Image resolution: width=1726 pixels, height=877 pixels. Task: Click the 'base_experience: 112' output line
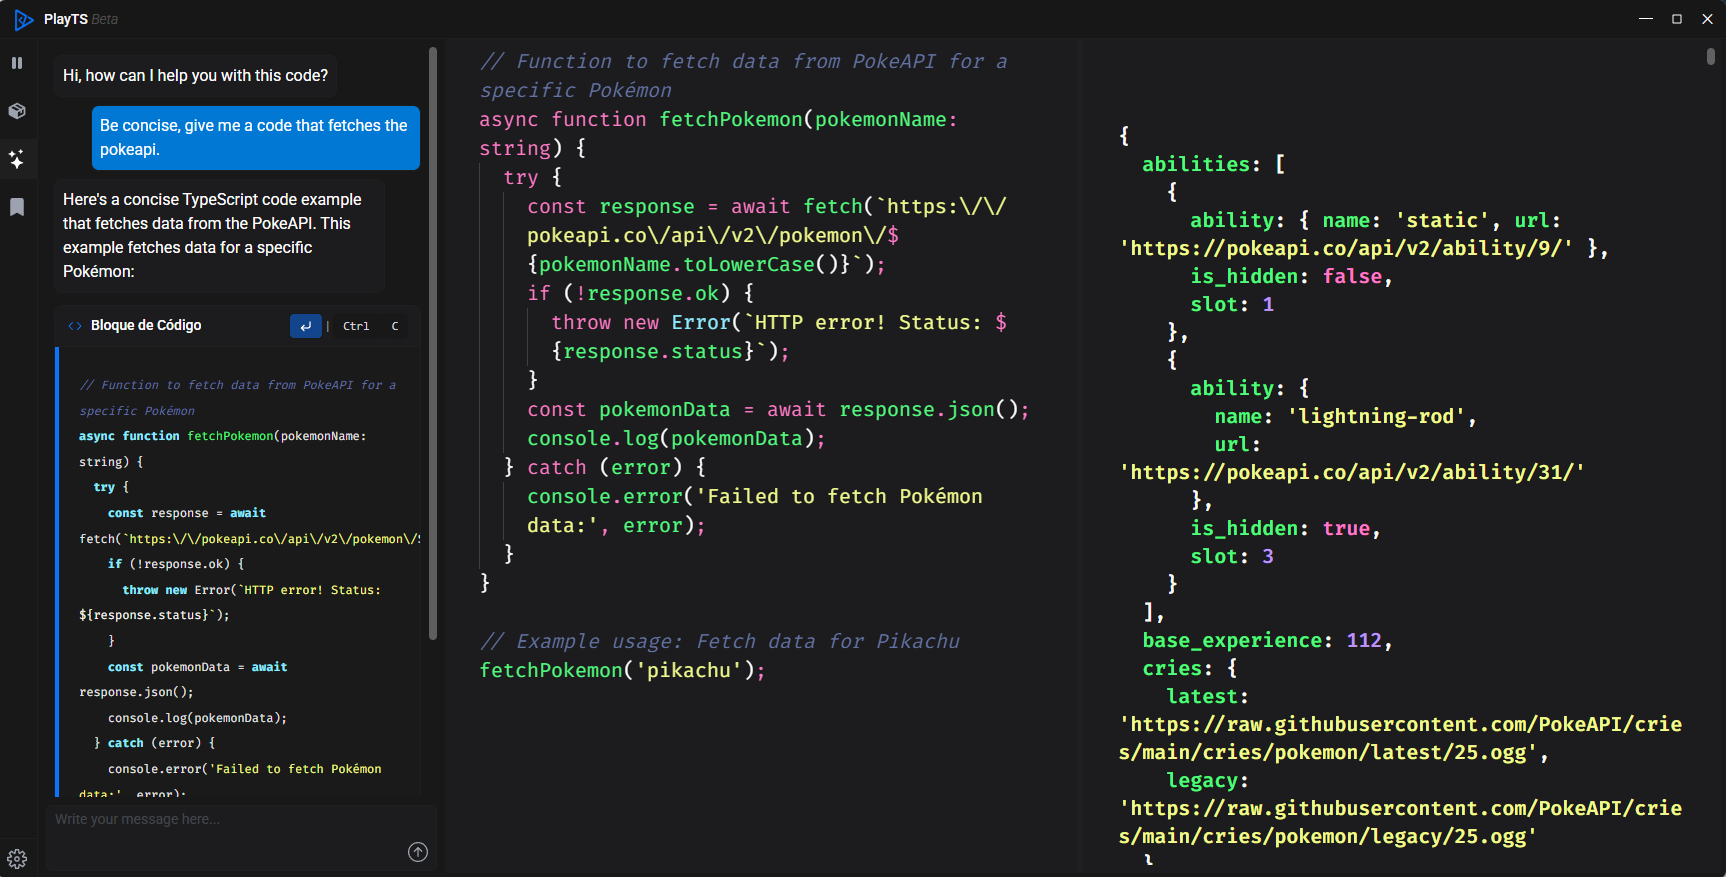point(1266,641)
